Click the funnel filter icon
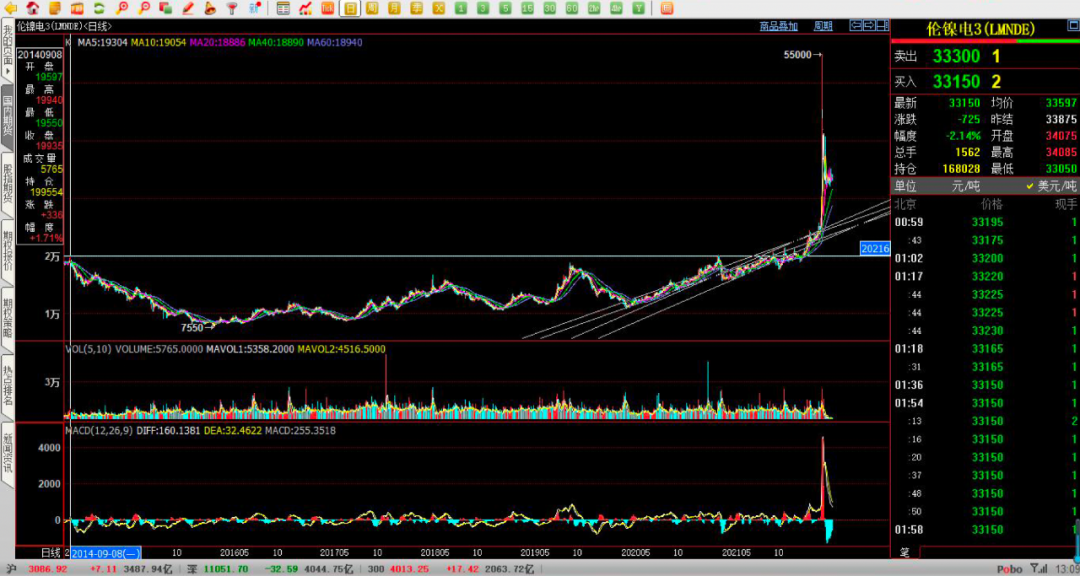The width and height of the screenshot is (1080, 576). [x=232, y=8]
